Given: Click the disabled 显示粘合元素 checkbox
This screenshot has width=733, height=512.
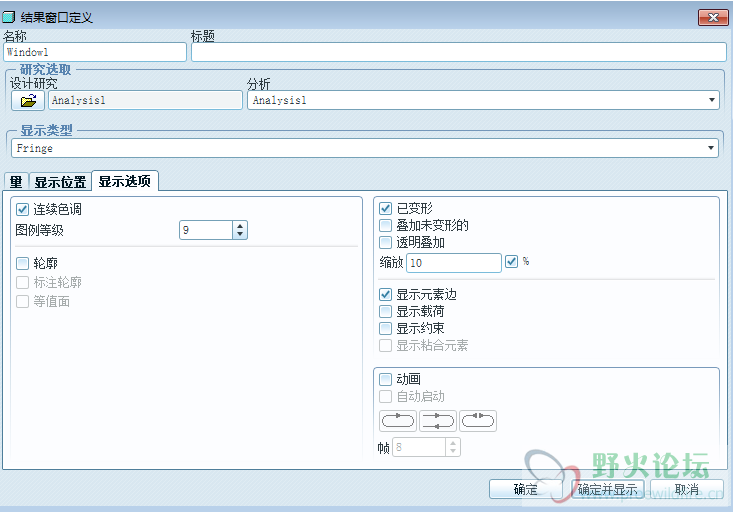Looking at the screenshot, I should point(385,346).
